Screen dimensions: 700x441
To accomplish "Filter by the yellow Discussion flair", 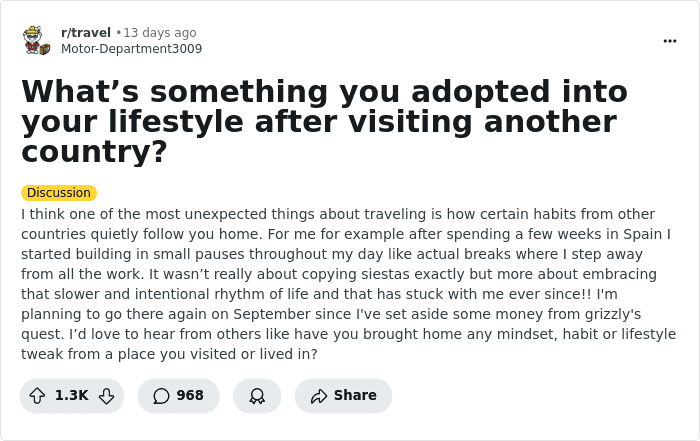I will pyautogui.click(x=59, y=193).
